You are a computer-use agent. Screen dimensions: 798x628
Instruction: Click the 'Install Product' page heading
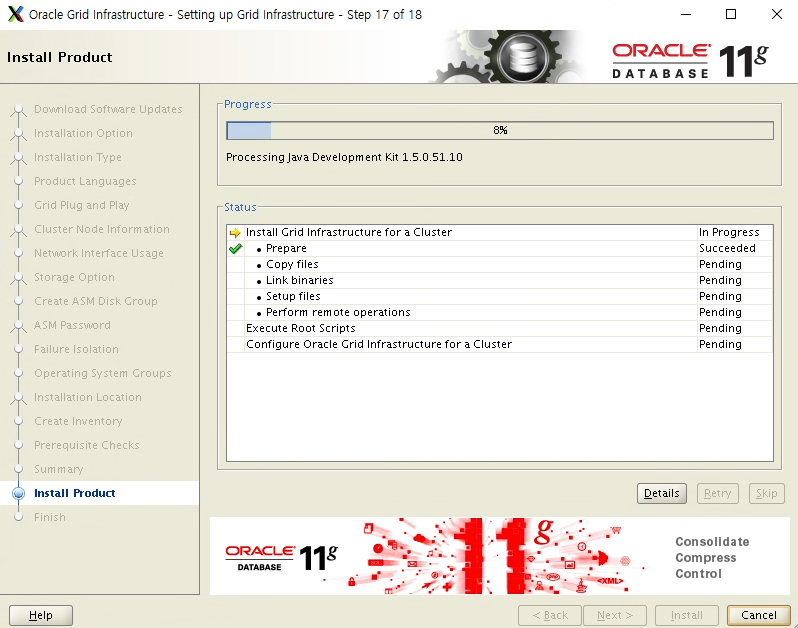pos(60,57)
